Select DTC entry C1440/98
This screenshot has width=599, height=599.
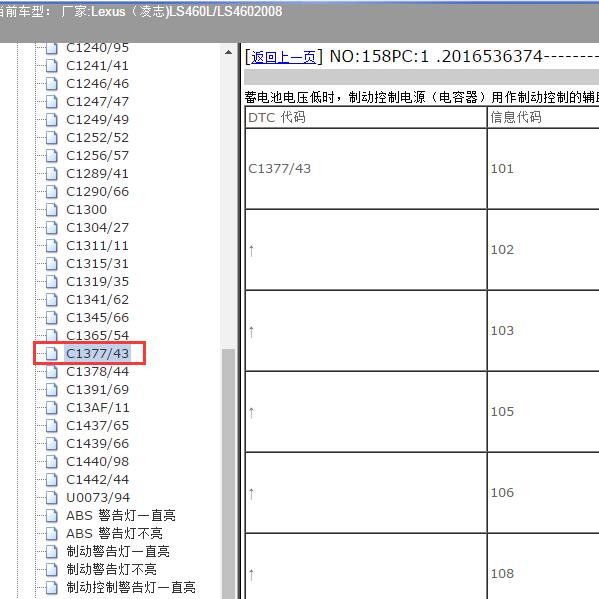click(97, 461)
